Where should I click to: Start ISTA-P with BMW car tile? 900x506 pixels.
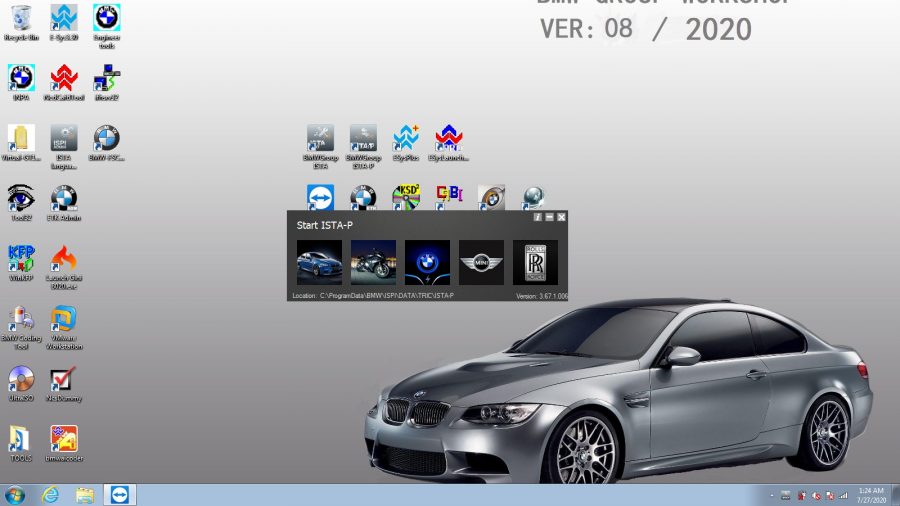click(319, 262)
